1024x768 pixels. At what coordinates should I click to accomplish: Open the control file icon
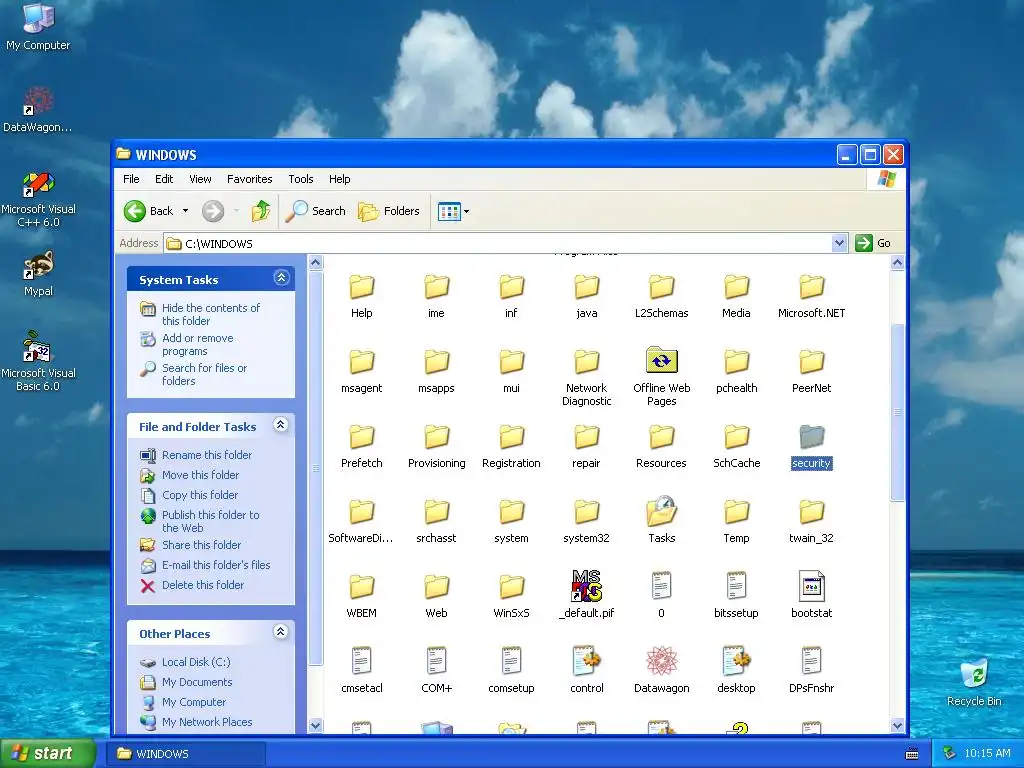(x=586, y=661)
